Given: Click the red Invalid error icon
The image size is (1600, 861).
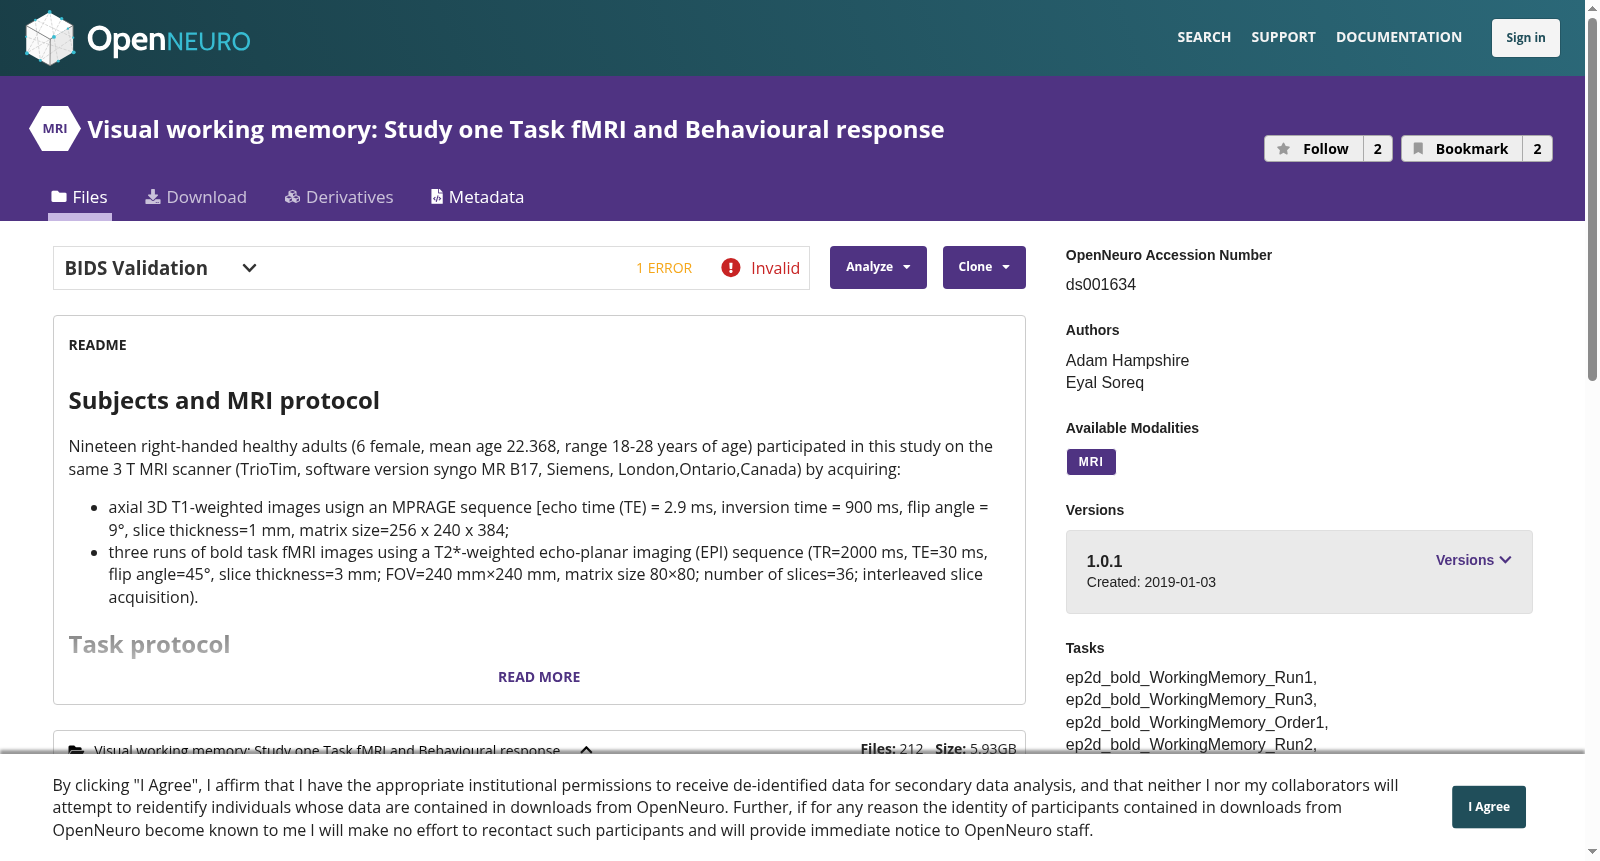Looking at the screenshot, I should click(x=731, y=268).
